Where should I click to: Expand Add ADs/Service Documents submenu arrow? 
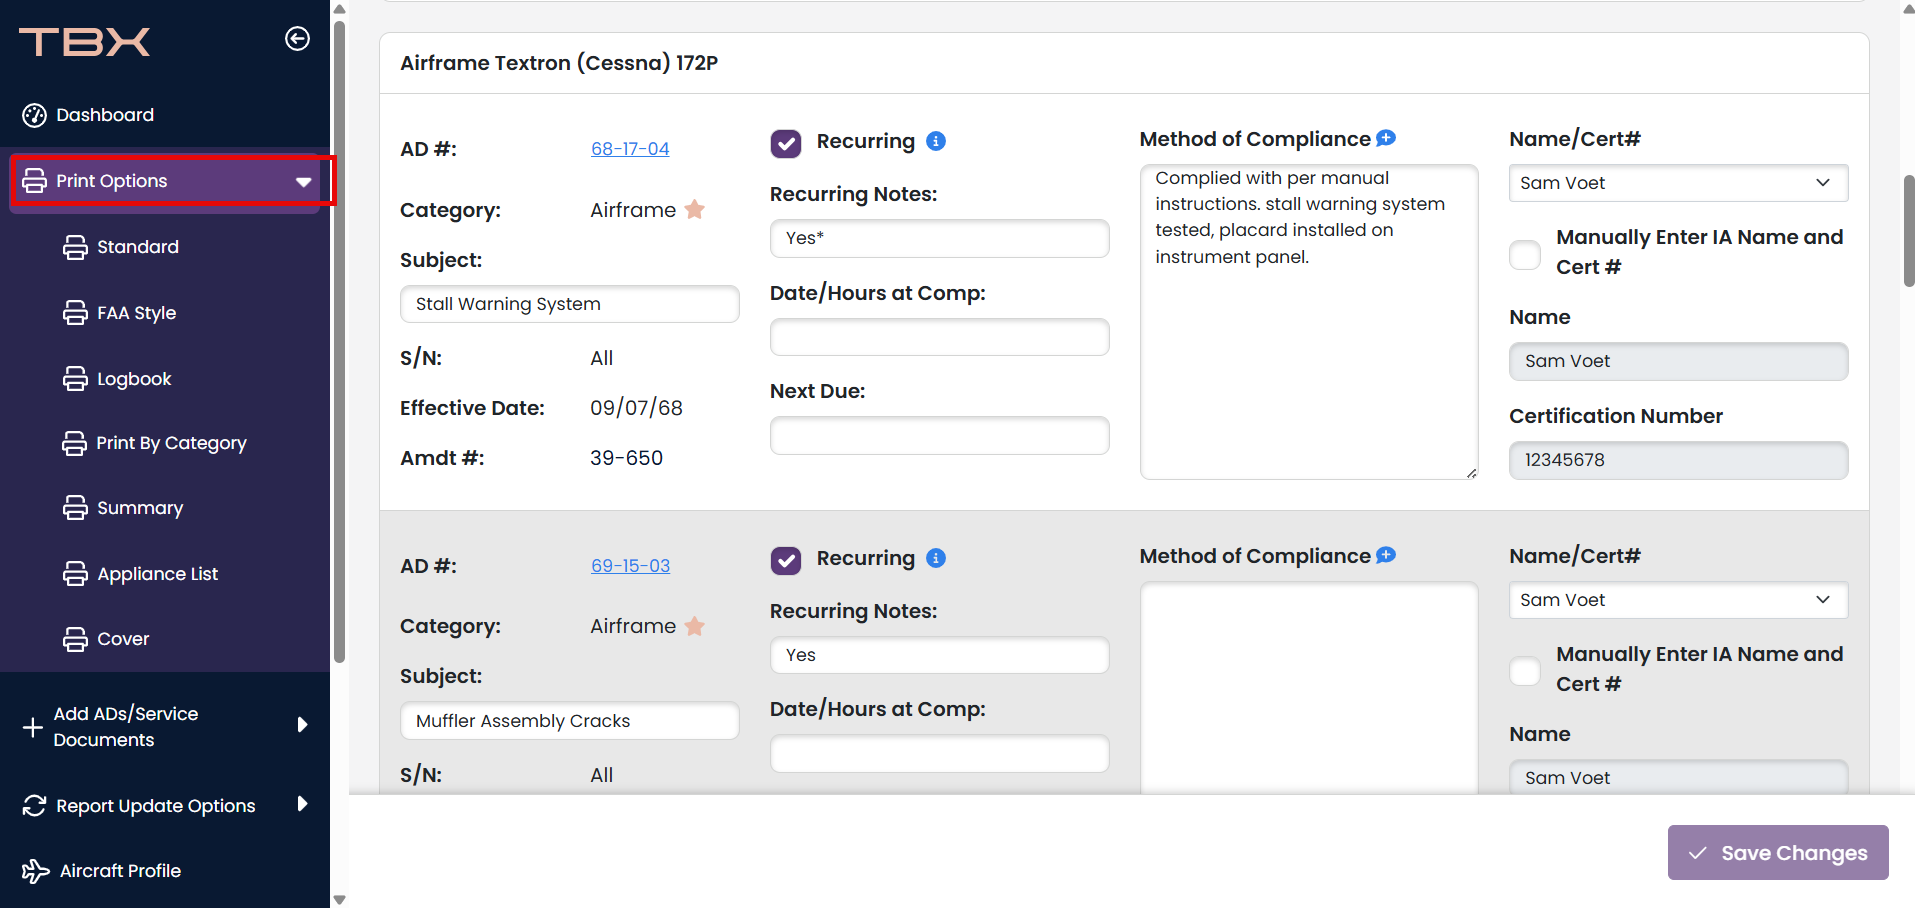[302, 725]
